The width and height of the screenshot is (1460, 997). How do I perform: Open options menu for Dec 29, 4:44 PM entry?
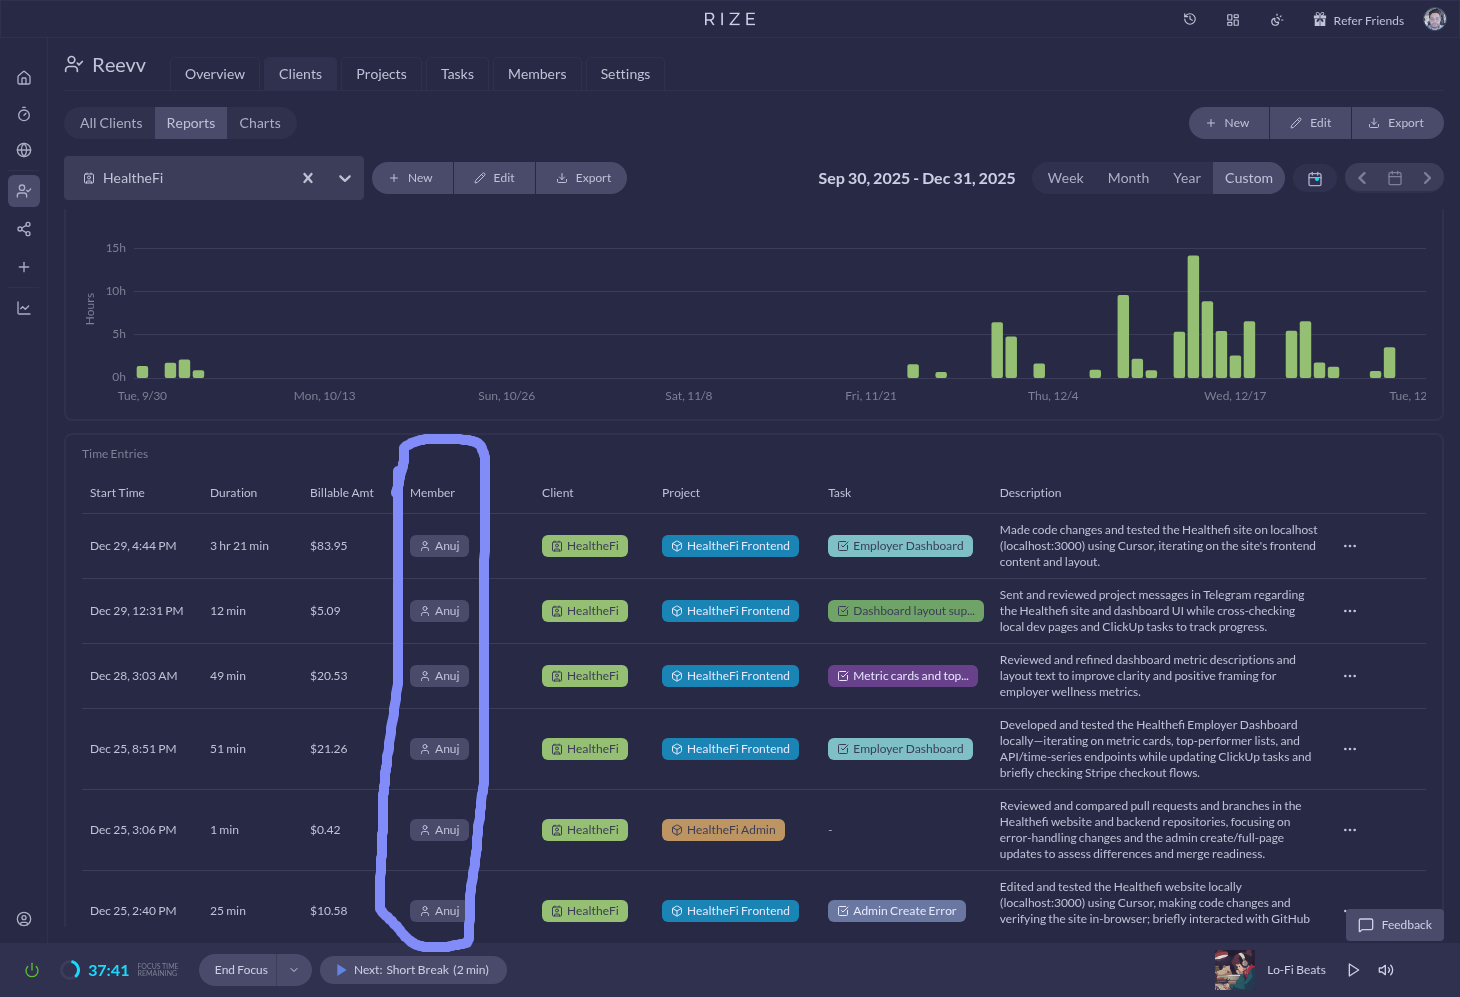[1350, 546]
